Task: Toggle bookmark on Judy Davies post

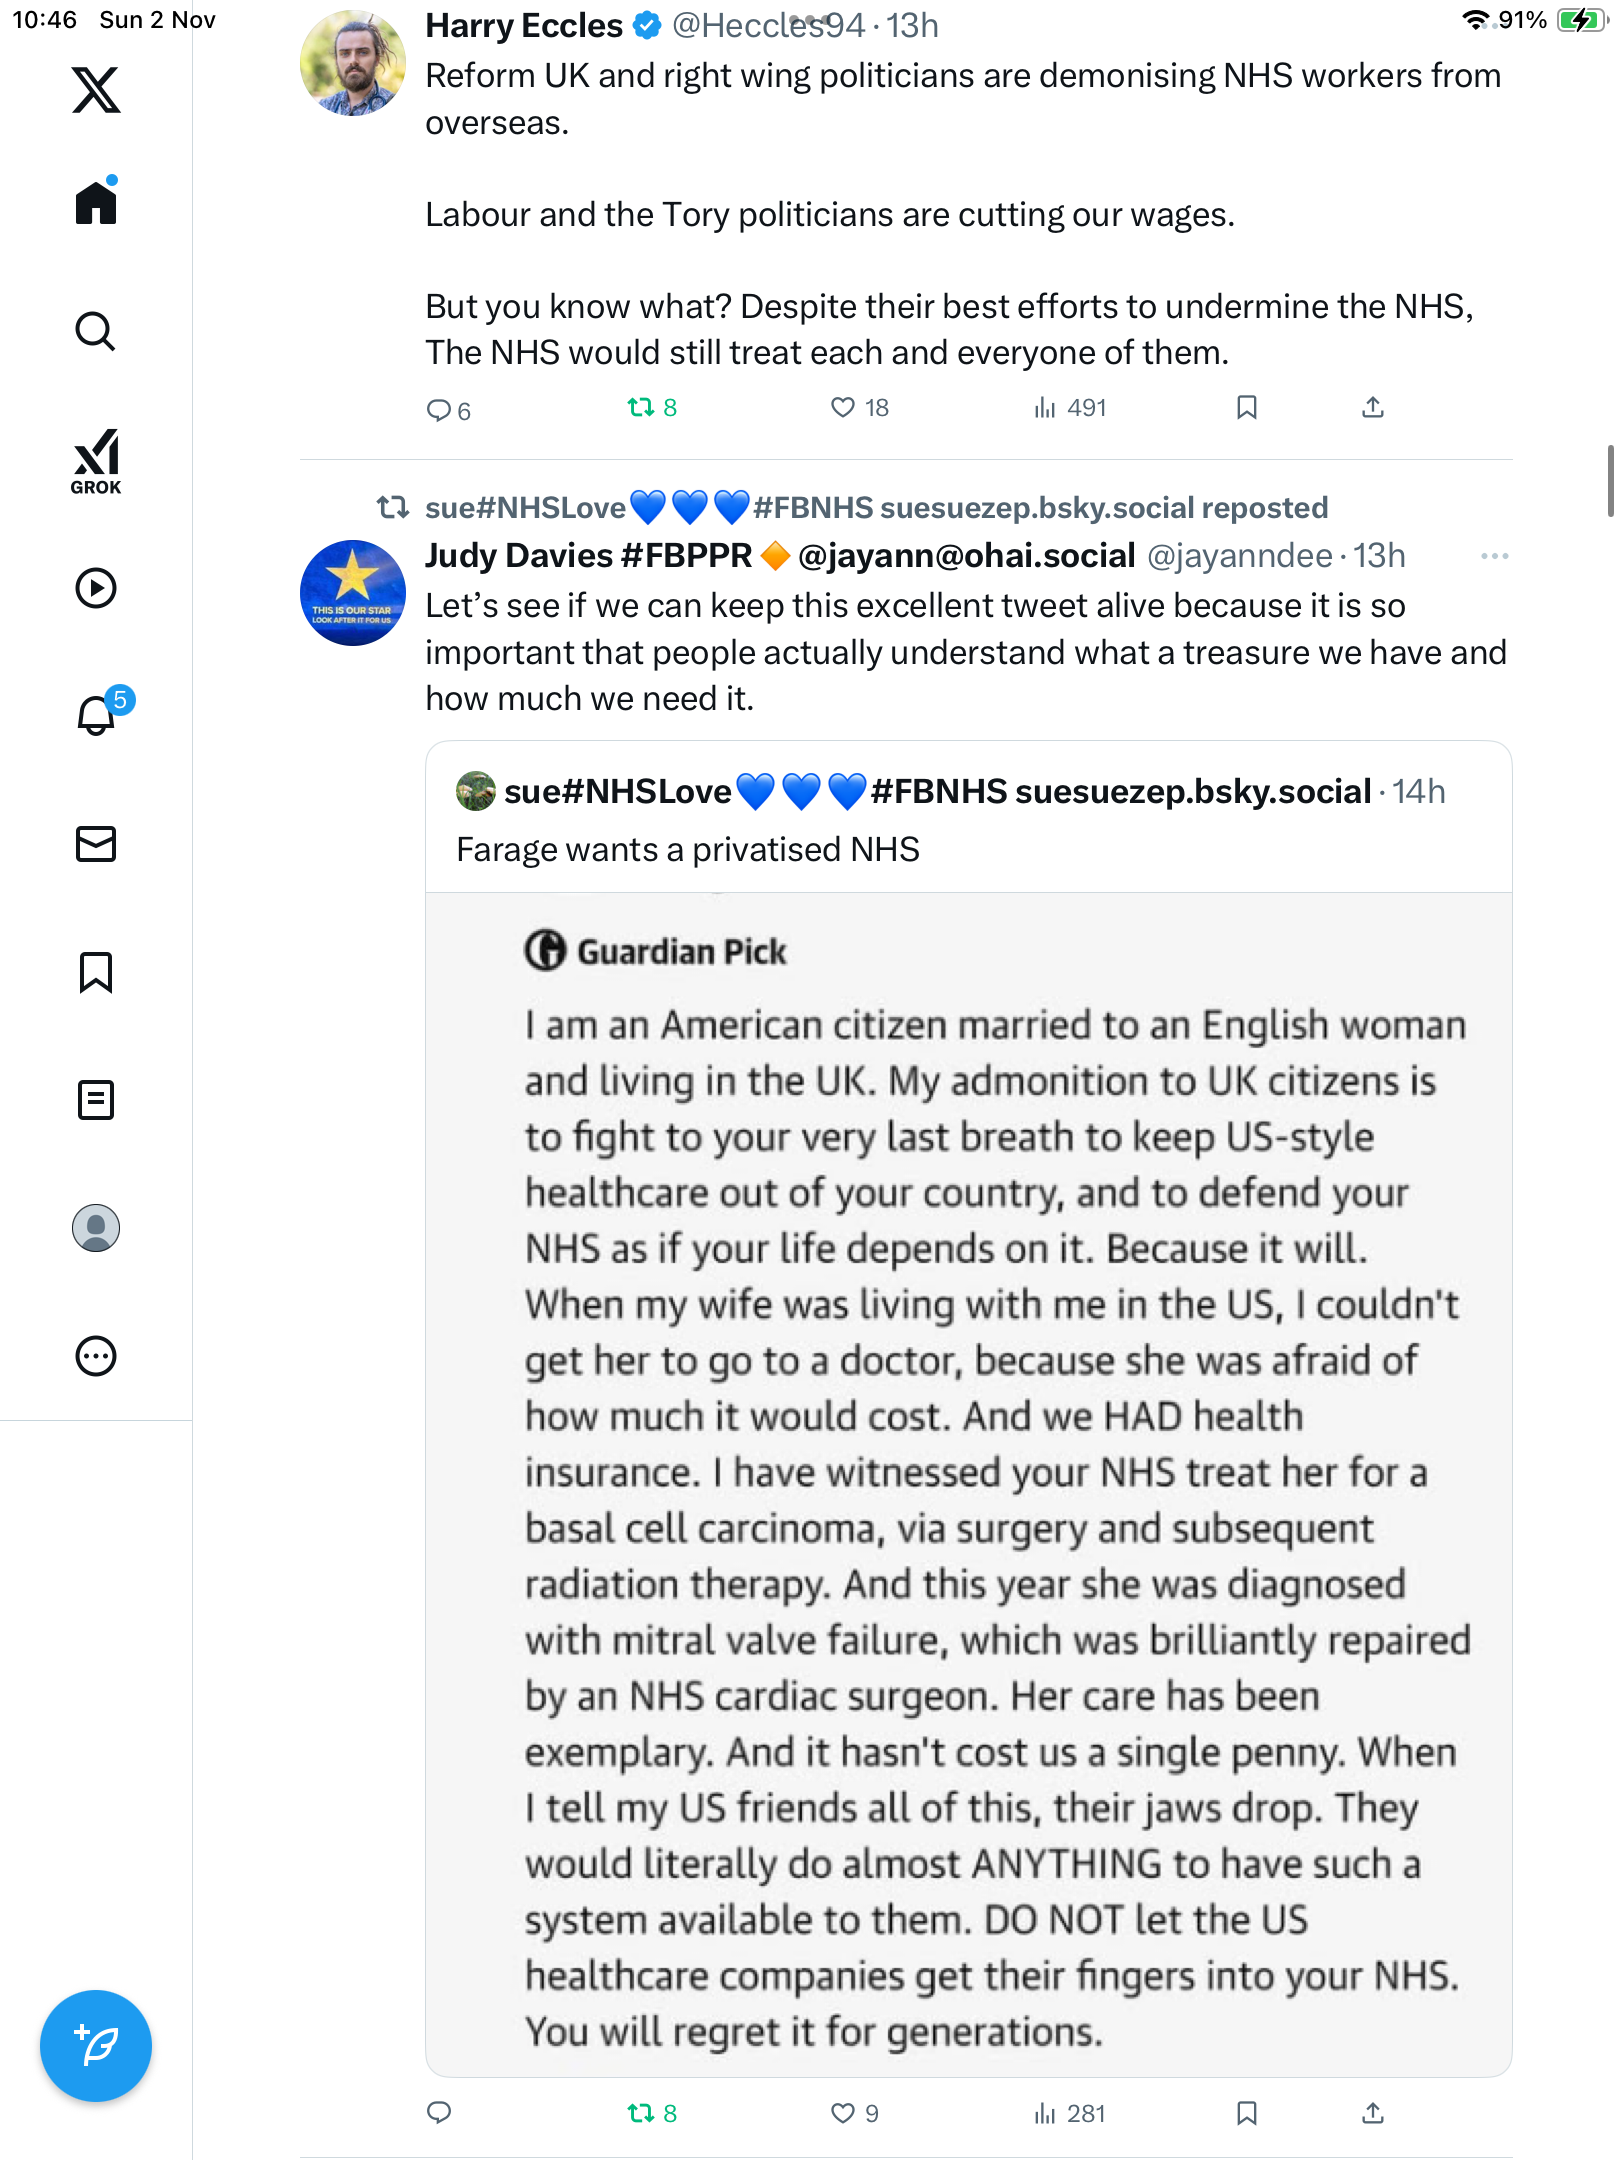Action: [1246, 2113]
